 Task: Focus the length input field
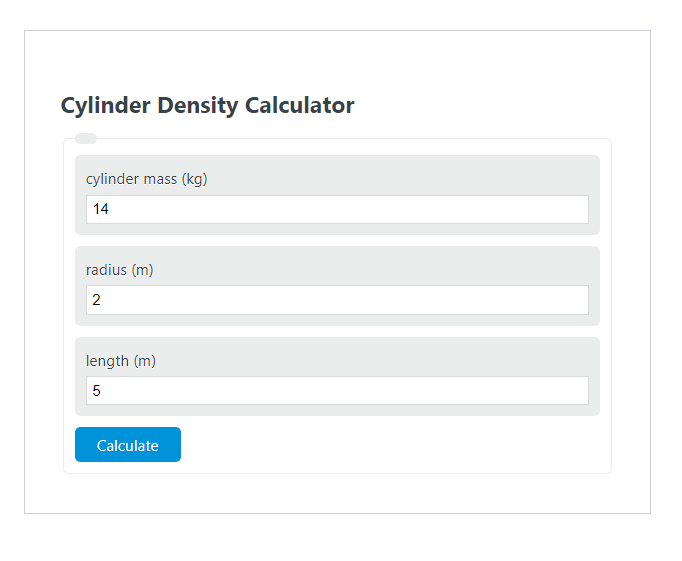(x=338, y=391)
